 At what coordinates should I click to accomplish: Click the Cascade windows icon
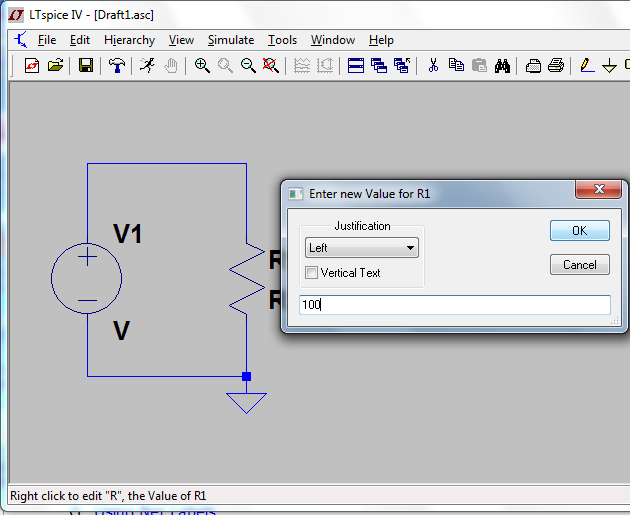point(379,65)
